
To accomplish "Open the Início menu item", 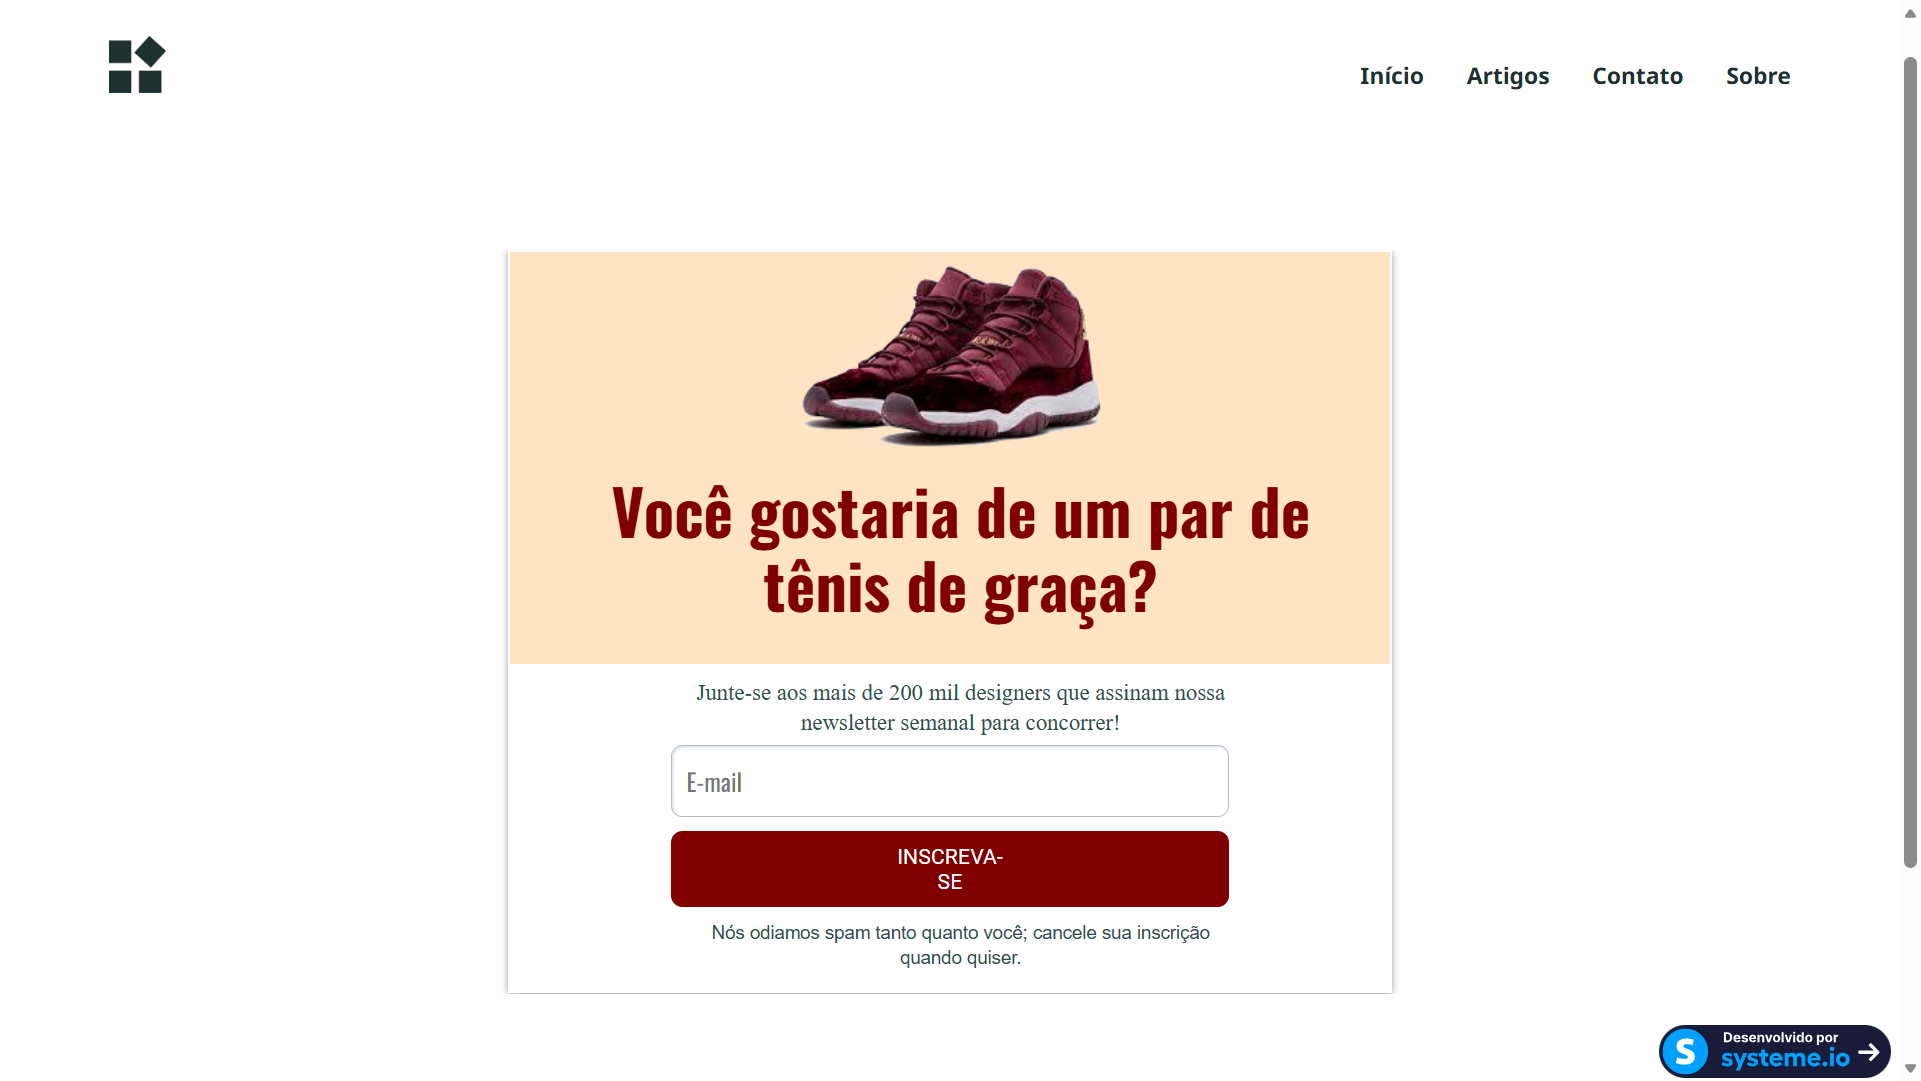I will tap(1391, 76).
